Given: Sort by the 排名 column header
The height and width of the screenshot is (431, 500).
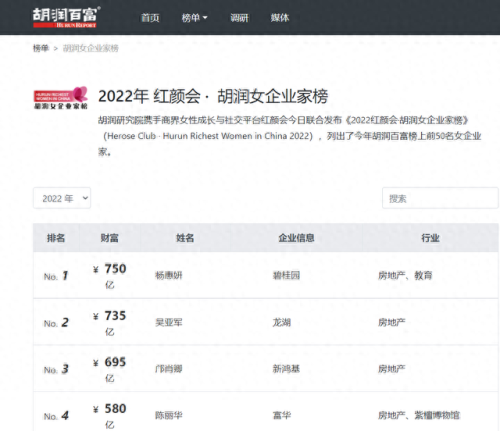Looking at the screenshot, I should [56, 238].
